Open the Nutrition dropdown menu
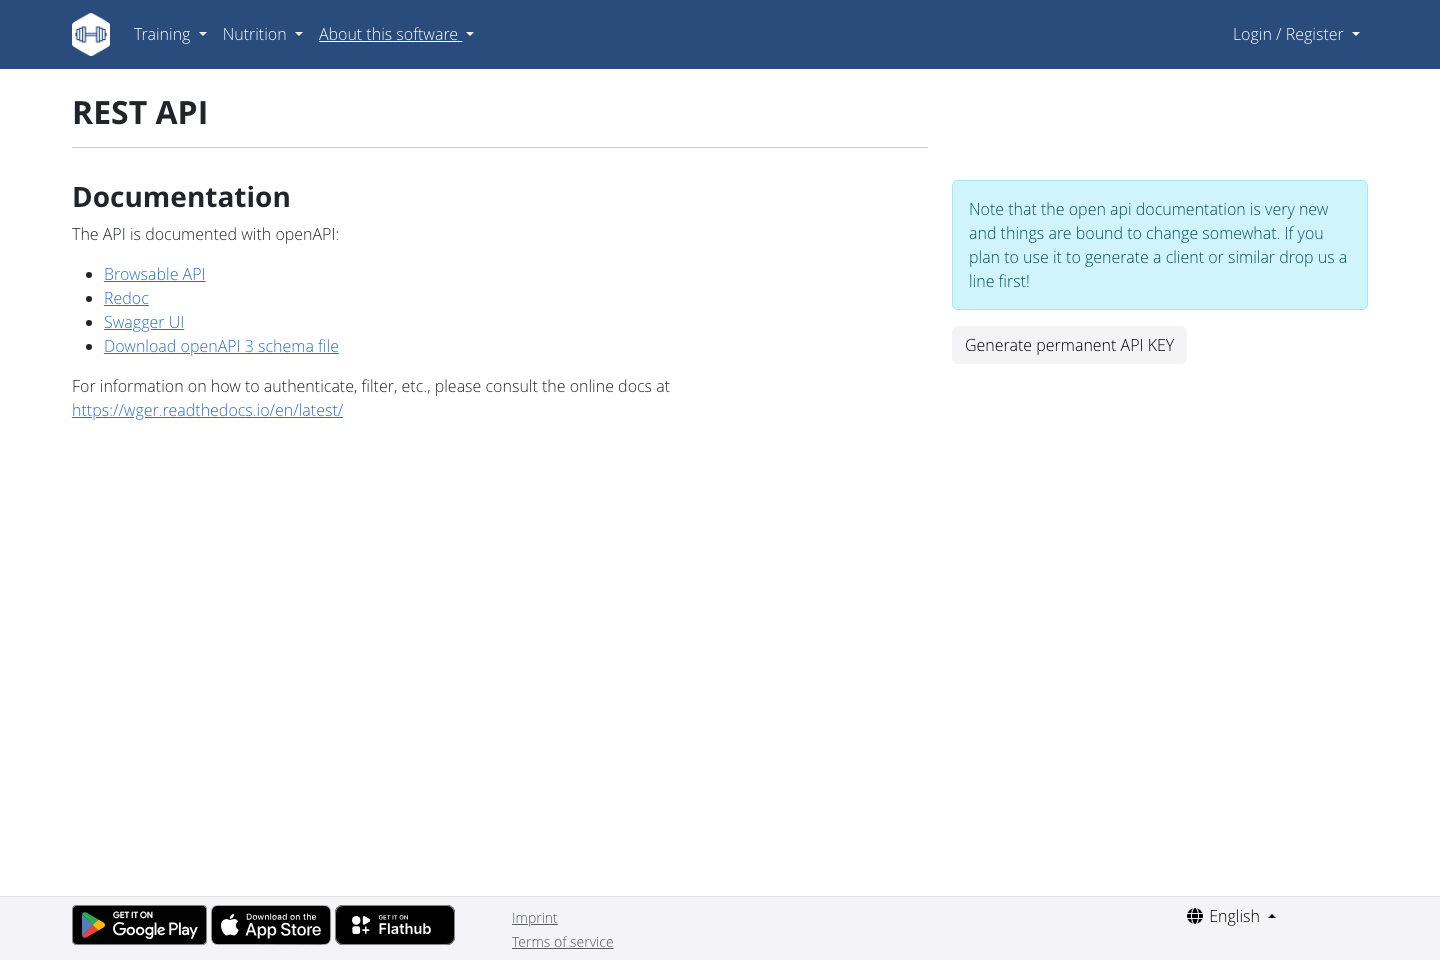Viewport: 1440px width, 960px height. tap(262, 34)
